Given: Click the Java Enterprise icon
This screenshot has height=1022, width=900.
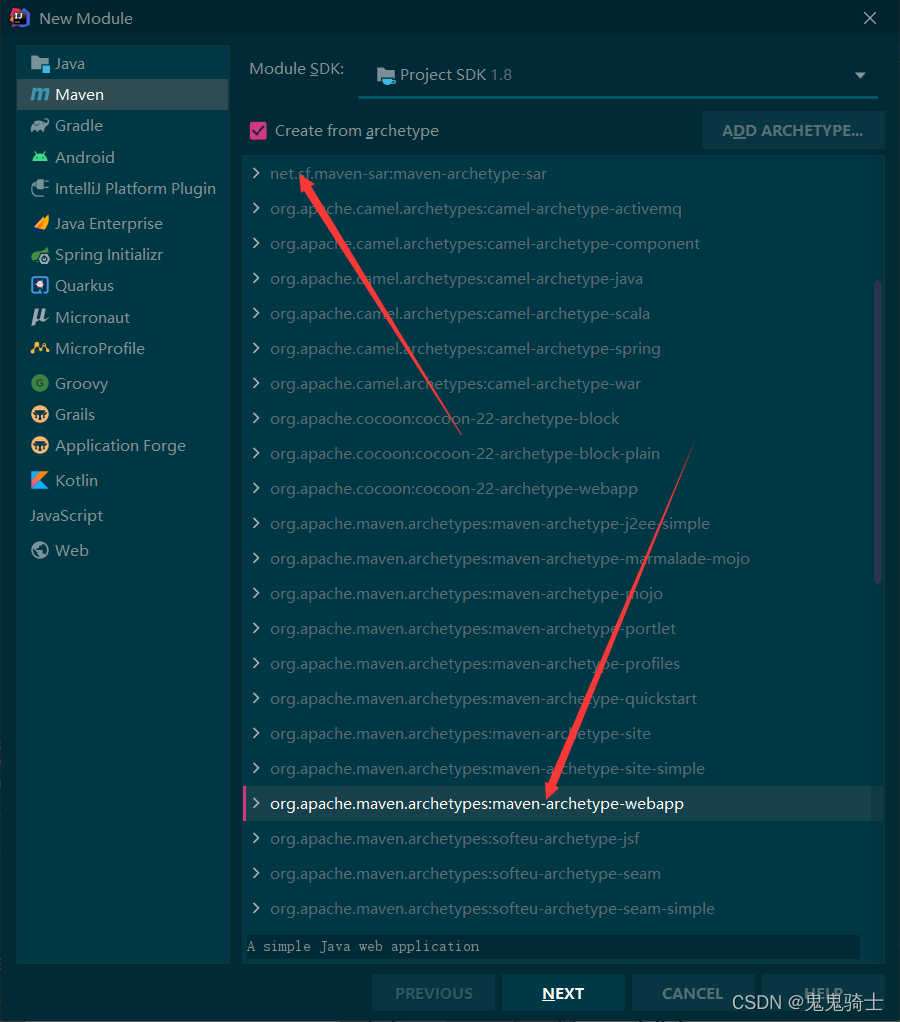Looking at the screenshot, I should point(40,224).
